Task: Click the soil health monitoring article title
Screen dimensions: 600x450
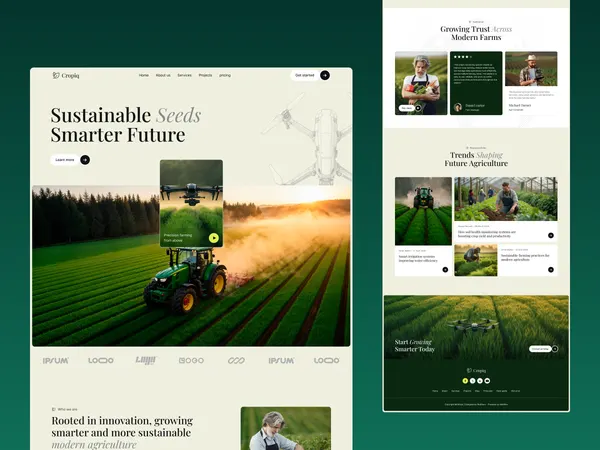Action: click(x=487, y=234)
